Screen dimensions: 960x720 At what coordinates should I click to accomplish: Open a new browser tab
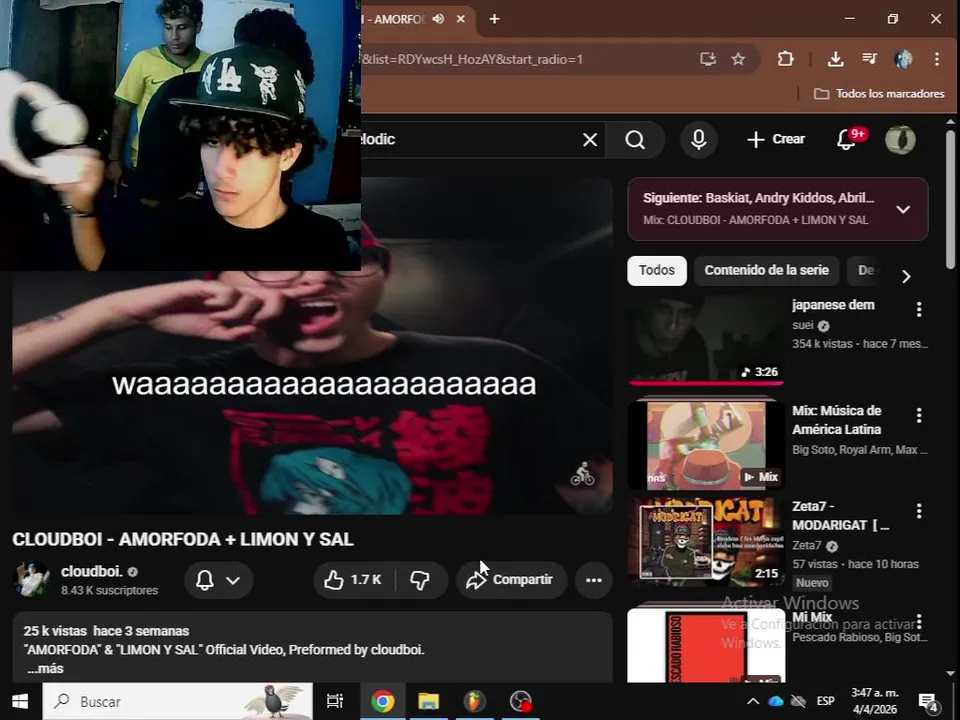pos(494,19)
